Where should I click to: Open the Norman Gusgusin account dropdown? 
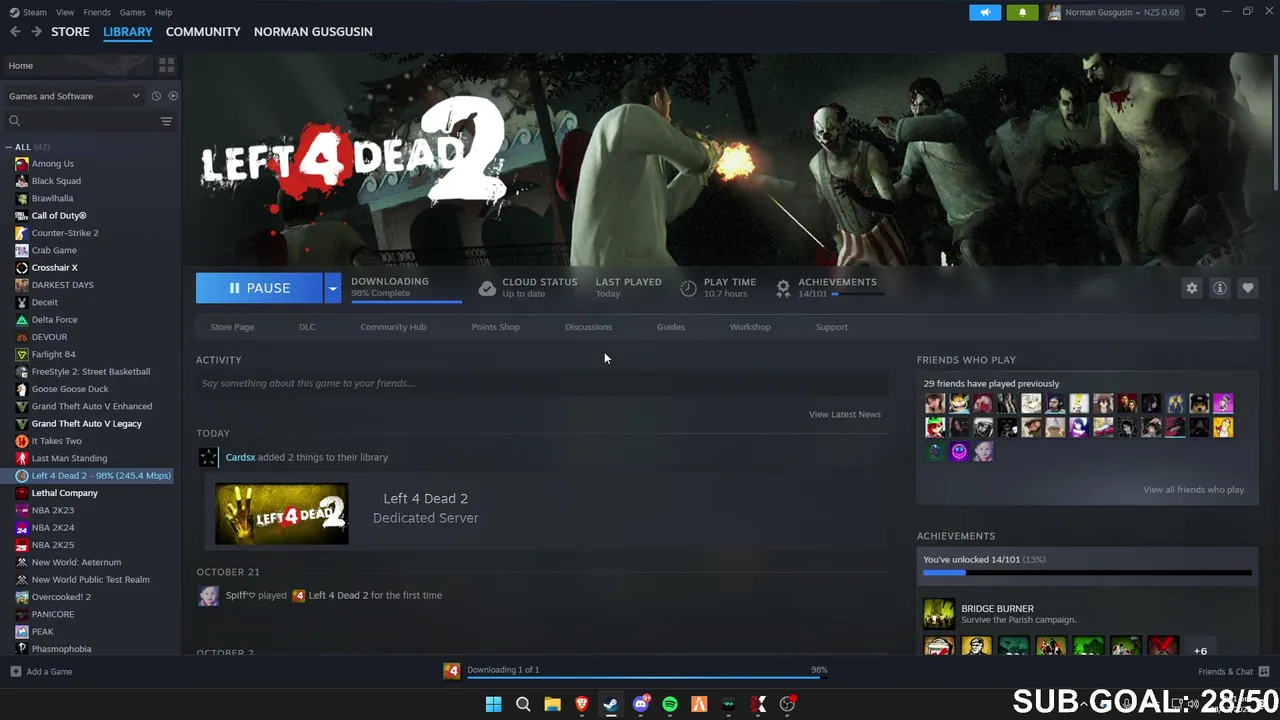pyautogui.click(x=1113, y=12)
